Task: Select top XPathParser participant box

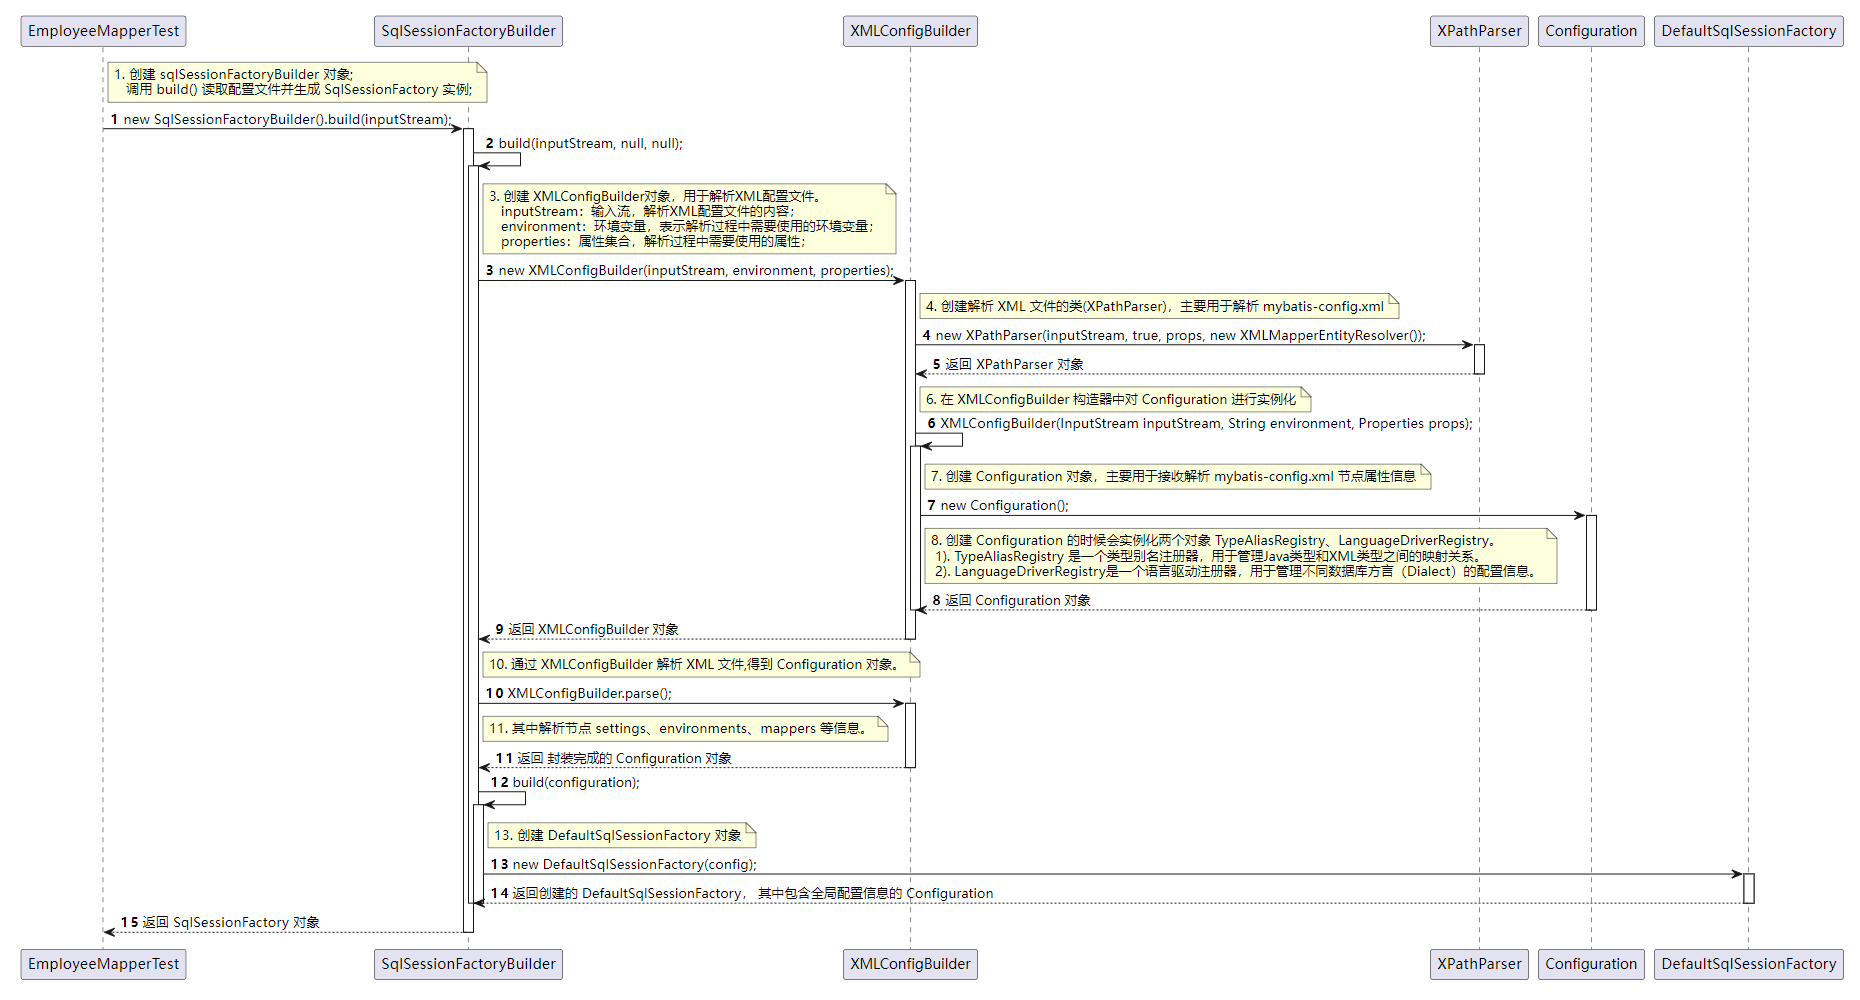Action: 1479,31
